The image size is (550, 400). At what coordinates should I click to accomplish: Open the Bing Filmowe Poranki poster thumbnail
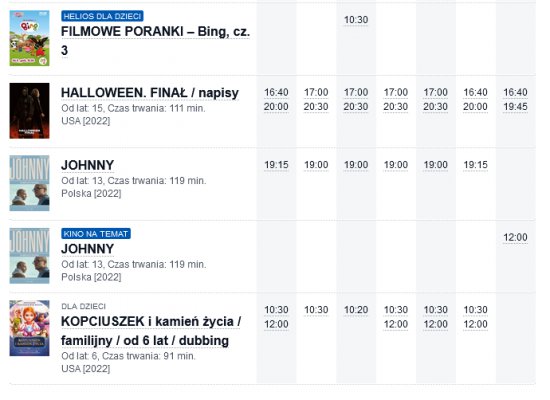click(x=29, y=38)
